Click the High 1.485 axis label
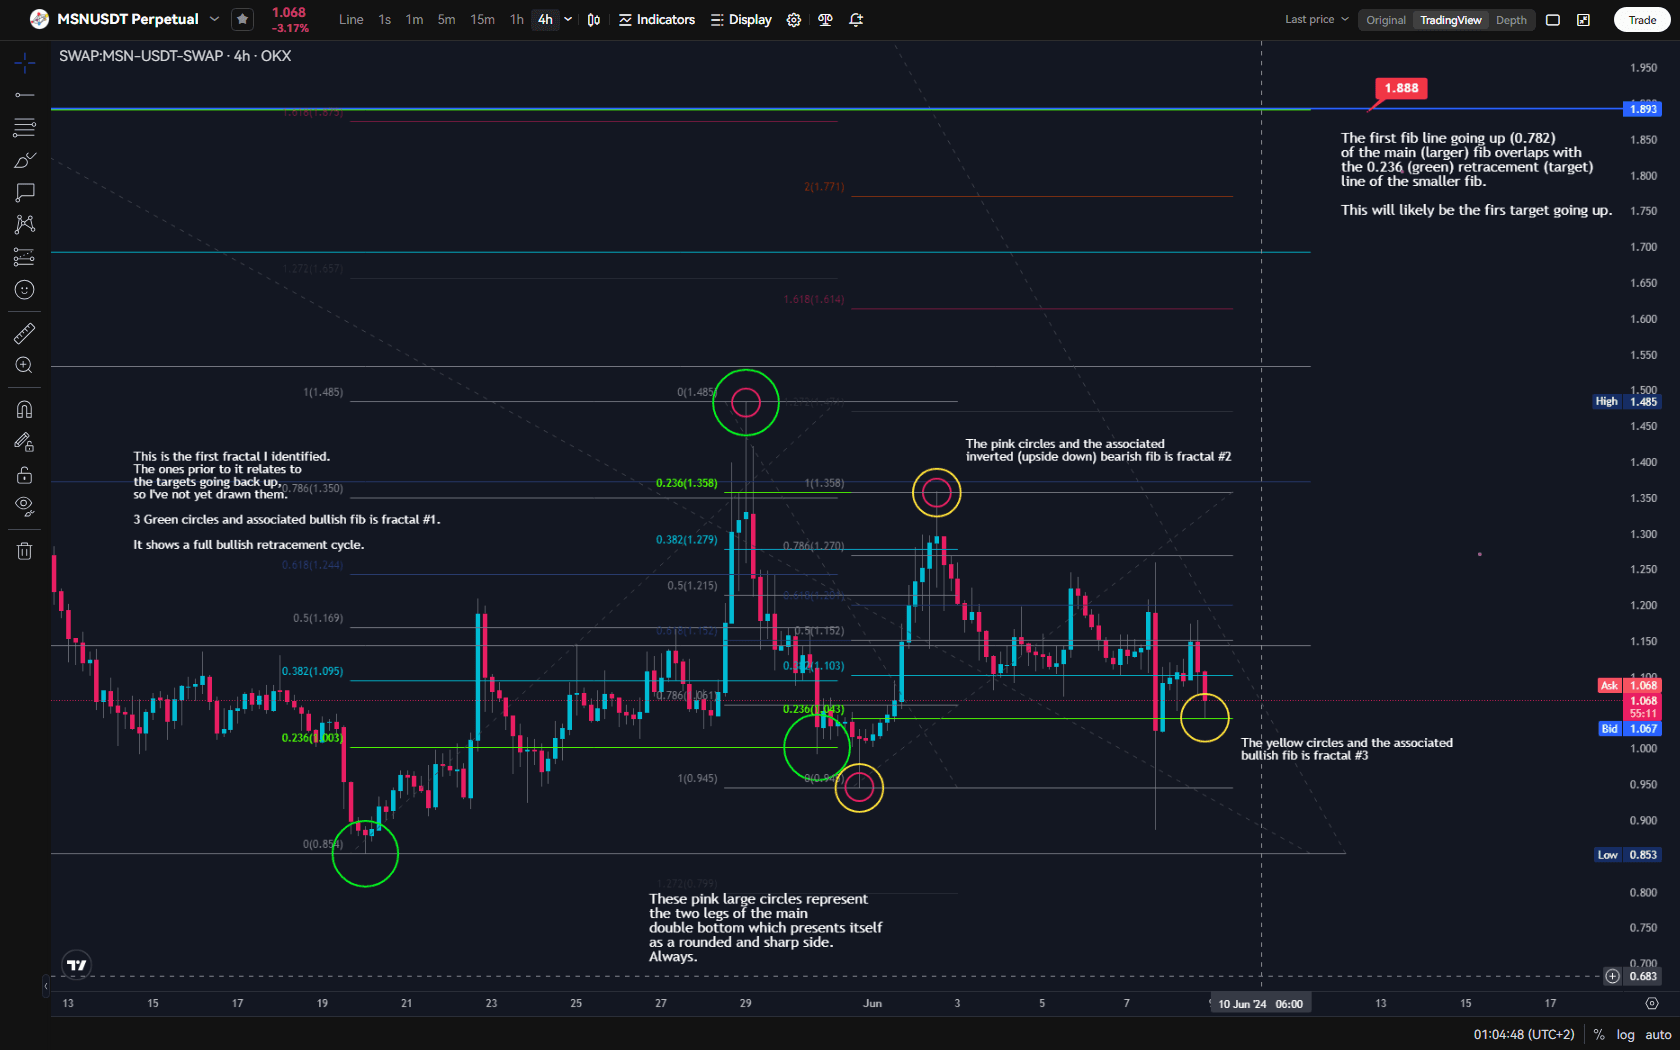This screenshot has height=1050, width=1680. pyautogui.click(x=1626, y=401)
